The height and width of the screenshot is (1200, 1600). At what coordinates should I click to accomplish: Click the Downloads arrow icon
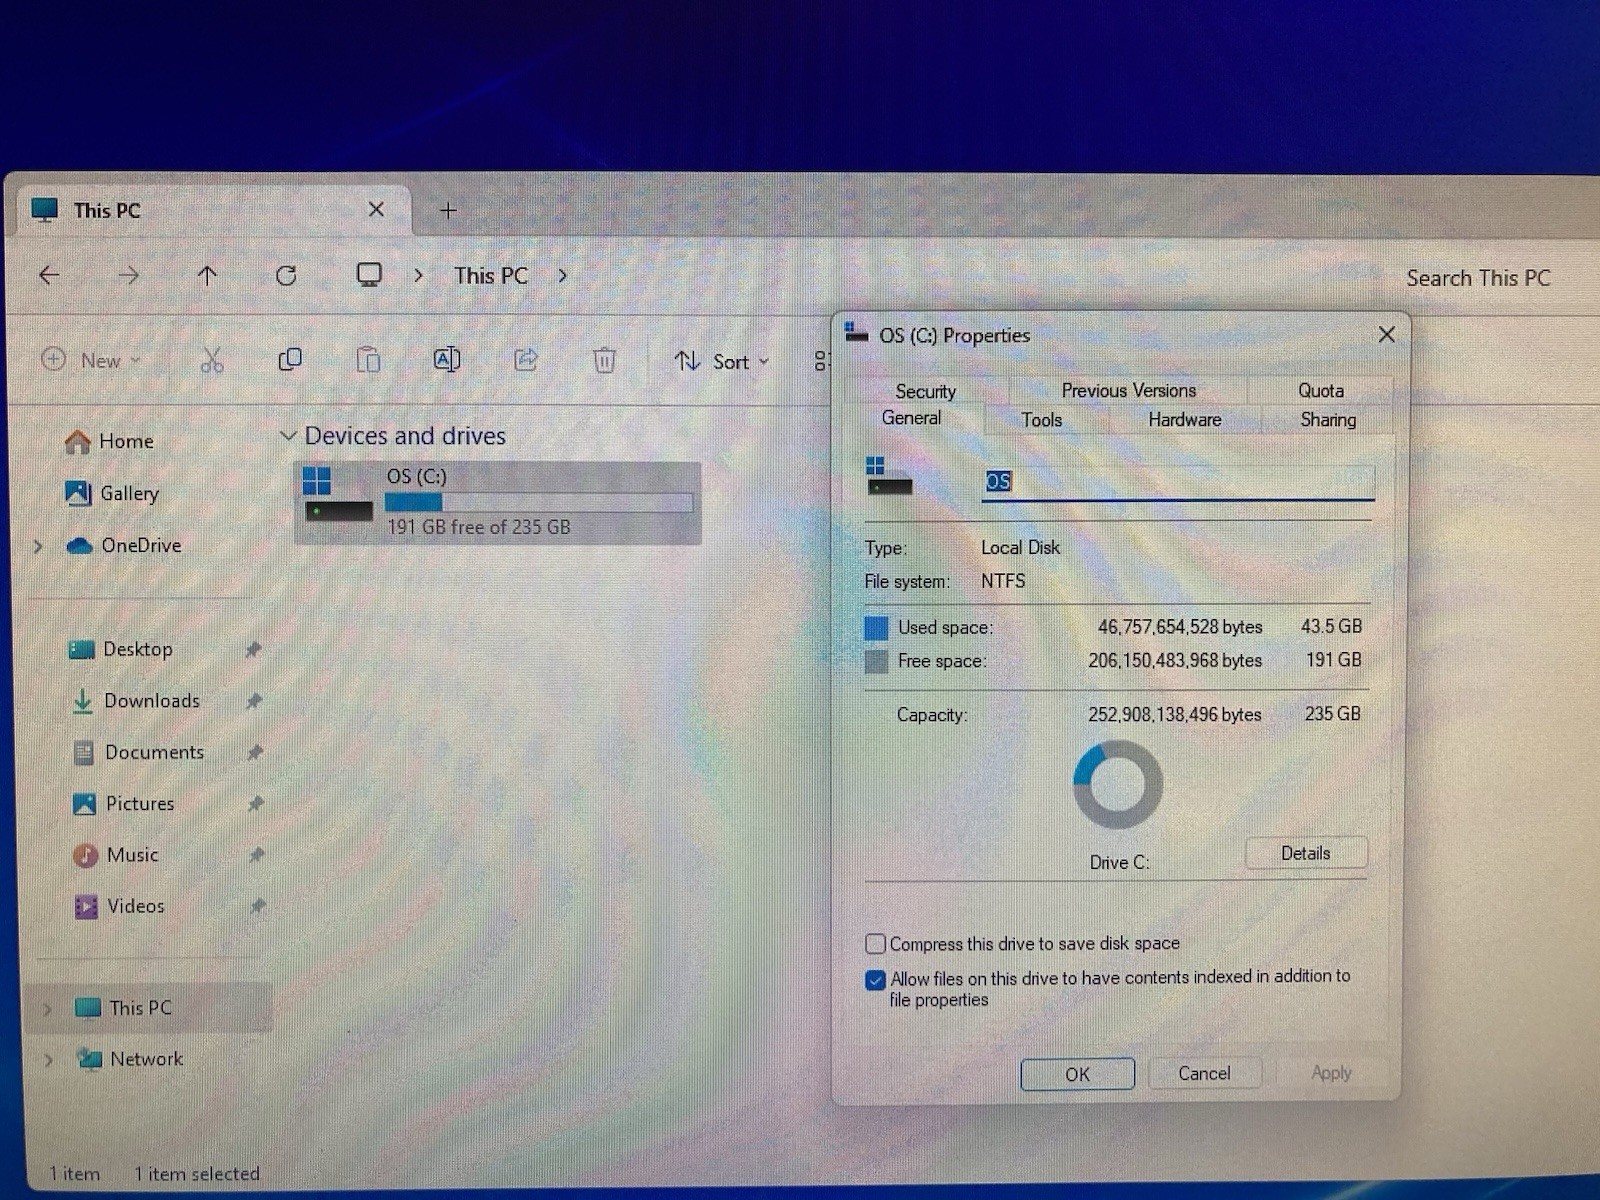coord(83,701)
